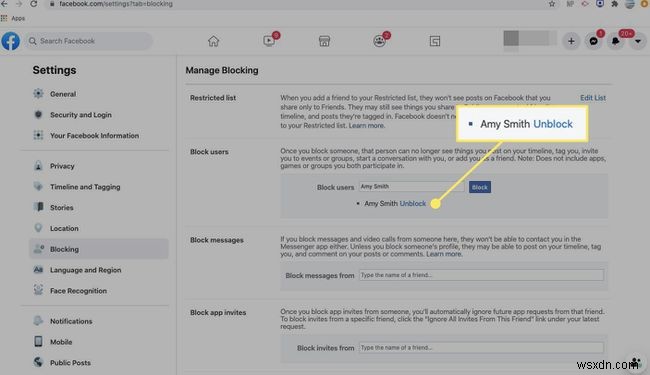Click Unblock next to Amy Smith

[x=412, y=203]
